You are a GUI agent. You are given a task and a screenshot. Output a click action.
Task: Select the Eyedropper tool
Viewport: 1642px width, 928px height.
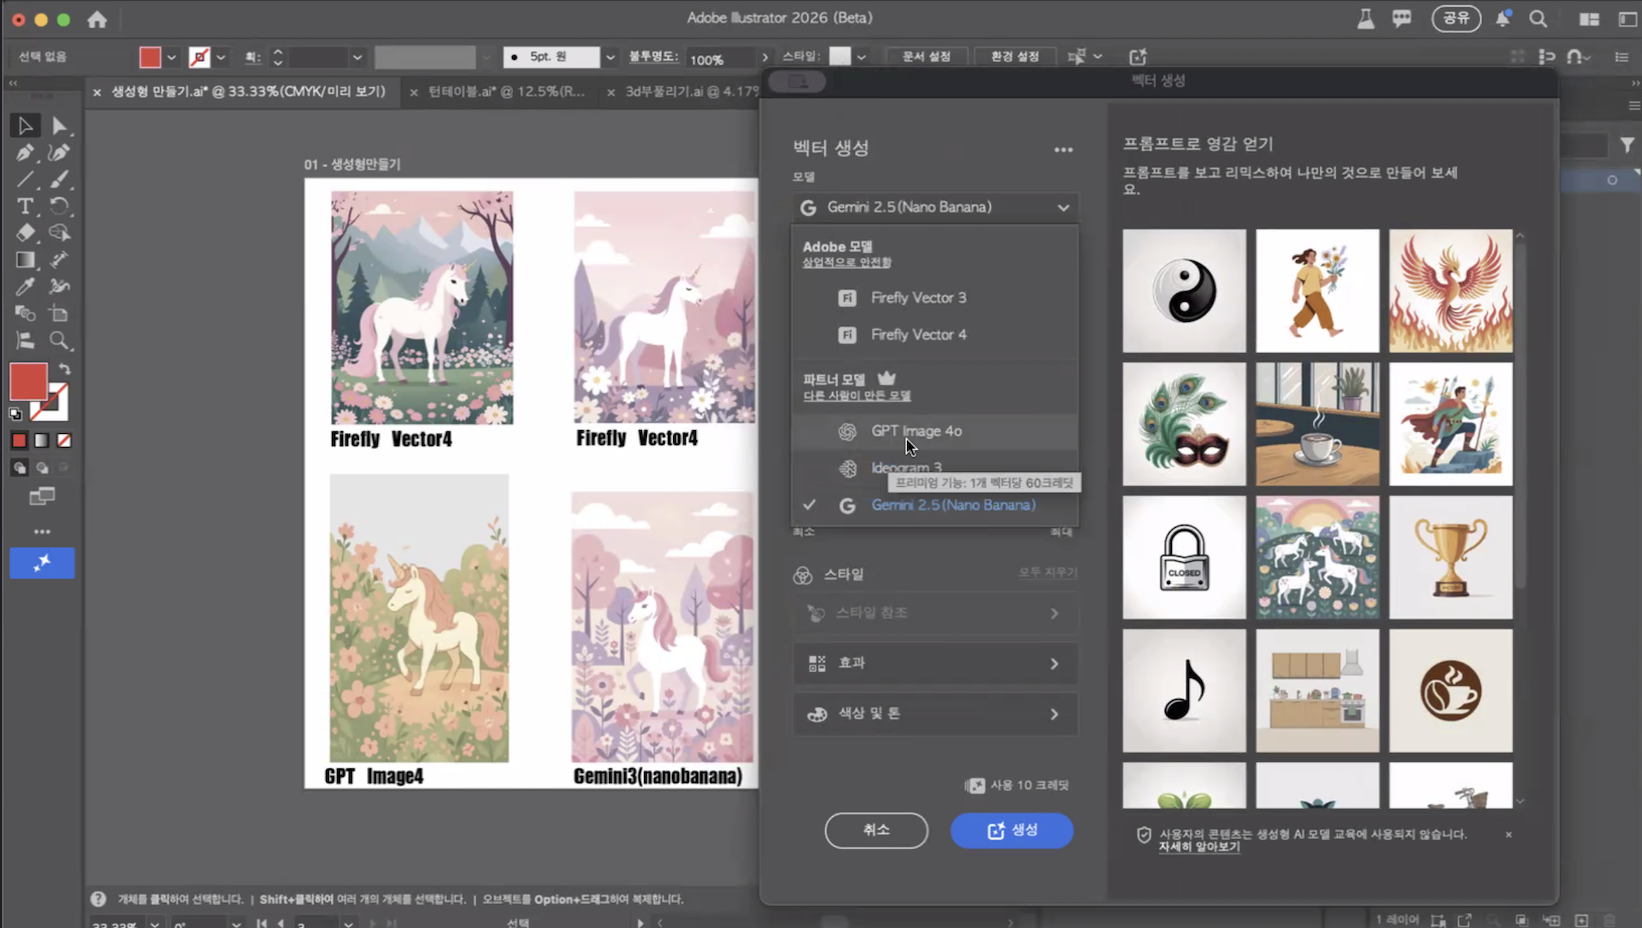pos(25,287)
